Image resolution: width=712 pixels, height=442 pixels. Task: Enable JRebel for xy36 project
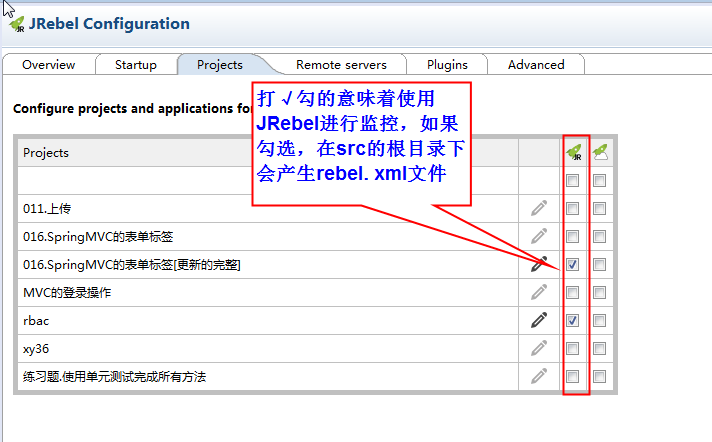click(x=573, y=348)
